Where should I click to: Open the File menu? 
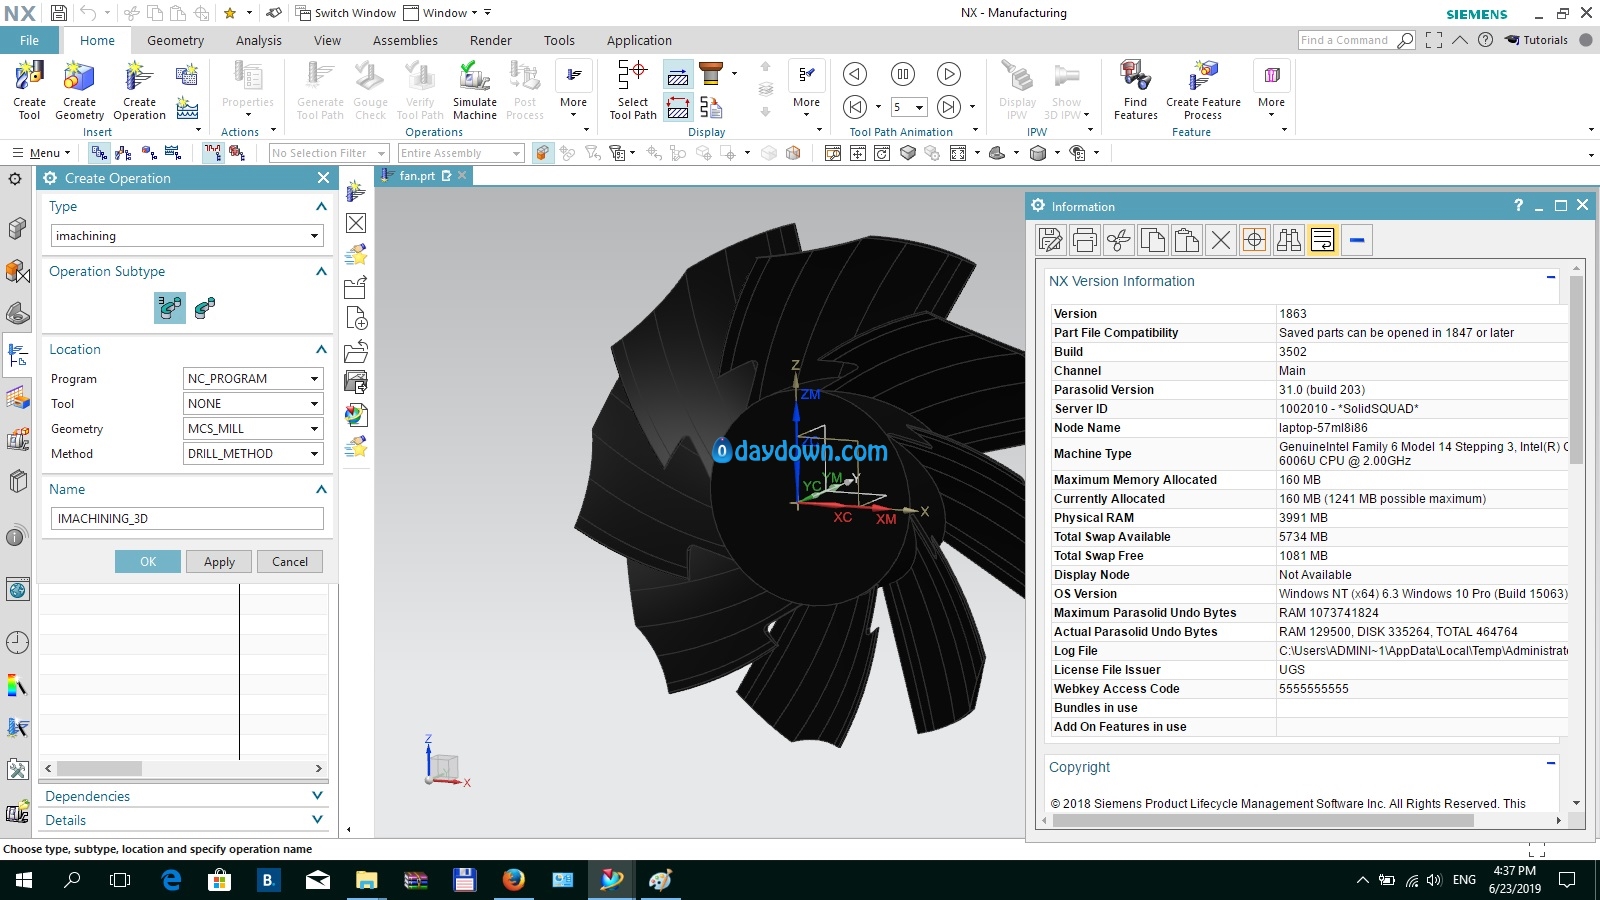point(29,41)
